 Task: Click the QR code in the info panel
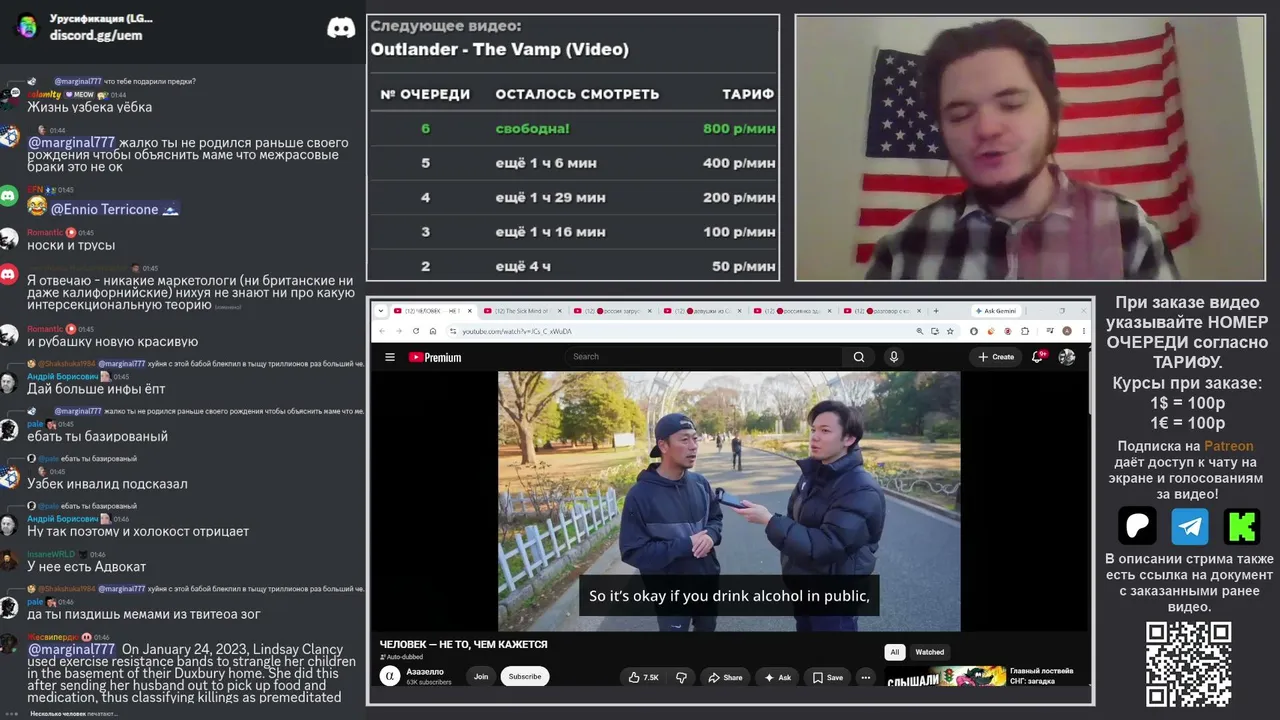(1189, 665)
